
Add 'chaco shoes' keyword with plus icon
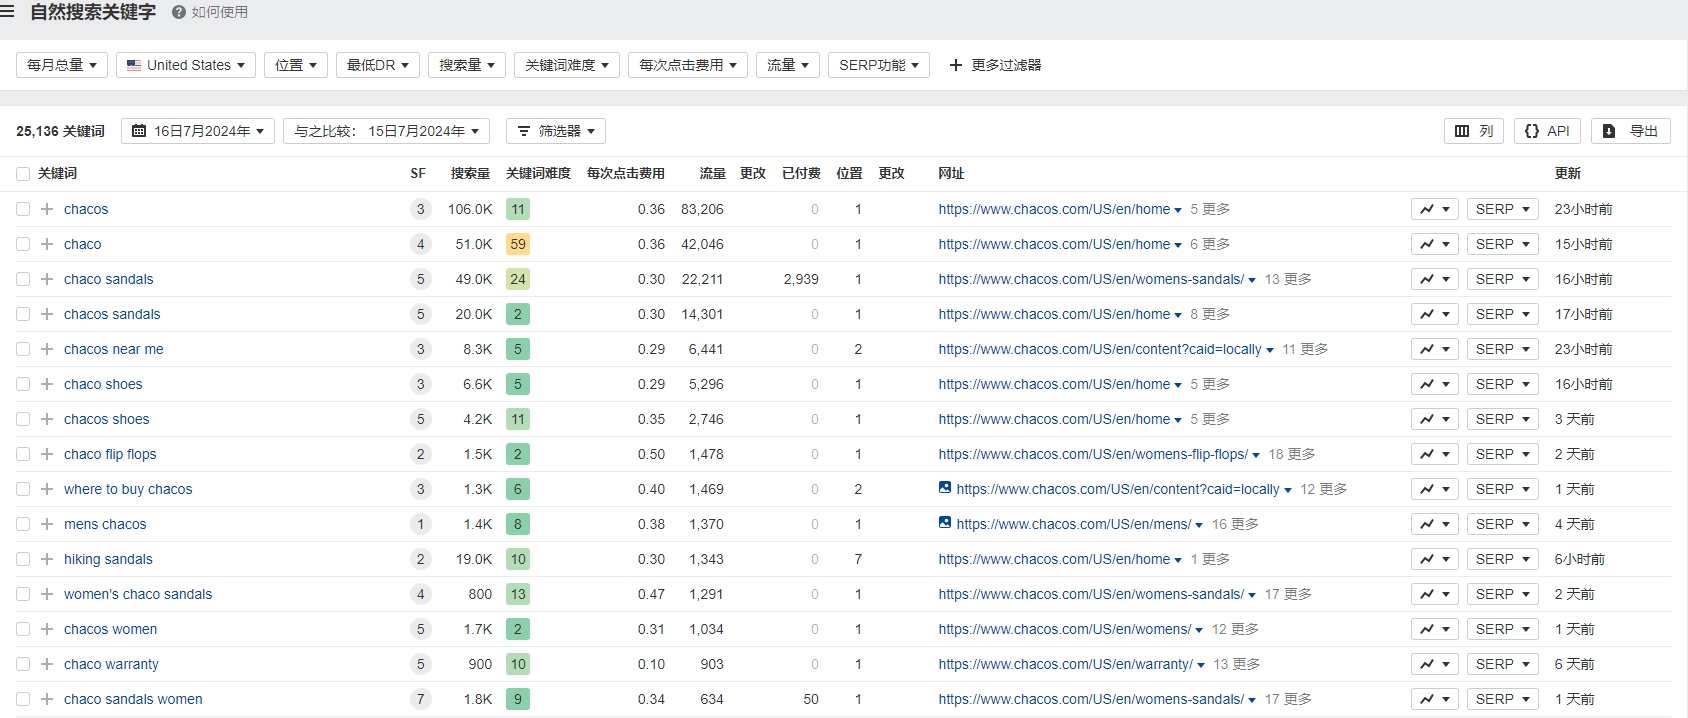click(x=47, y=384)
